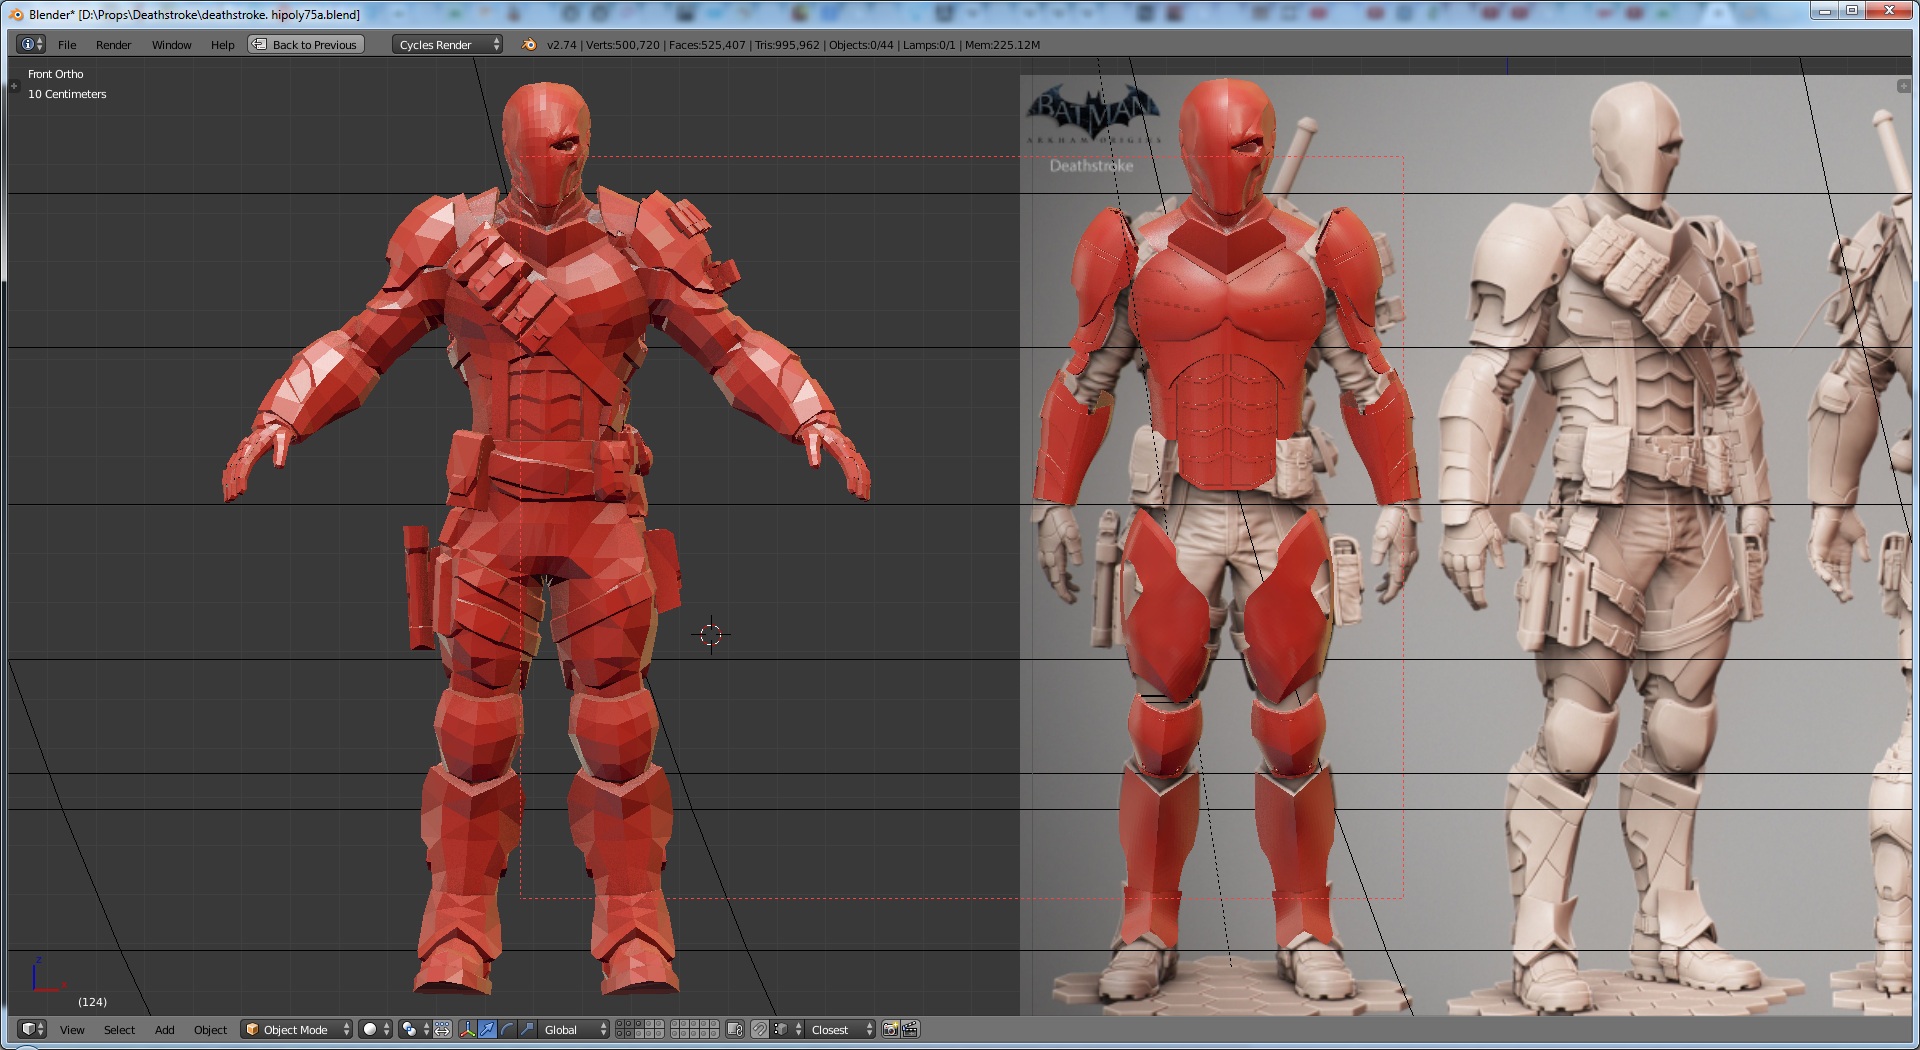Click the Blender logo icon in header
Image resolution: width=1920 pixels, height=1050 pixels.
click(x=529, y=45)
